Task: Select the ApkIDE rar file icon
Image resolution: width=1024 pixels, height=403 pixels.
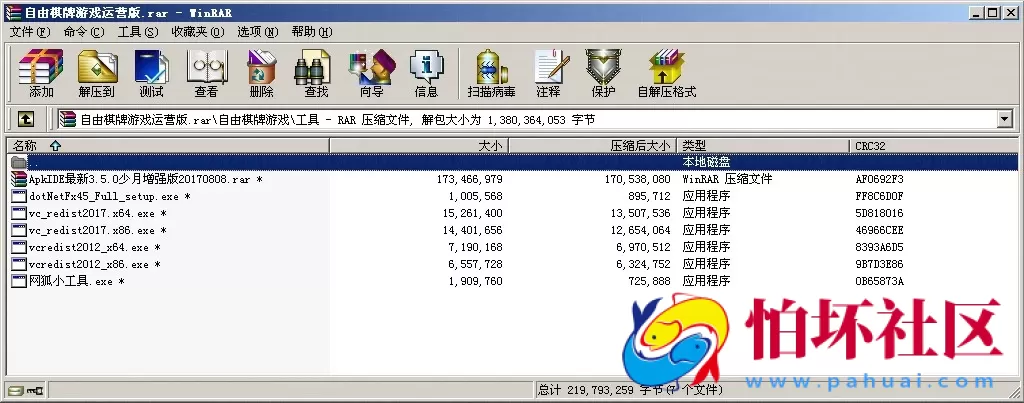Action: (x=19, y=178)
